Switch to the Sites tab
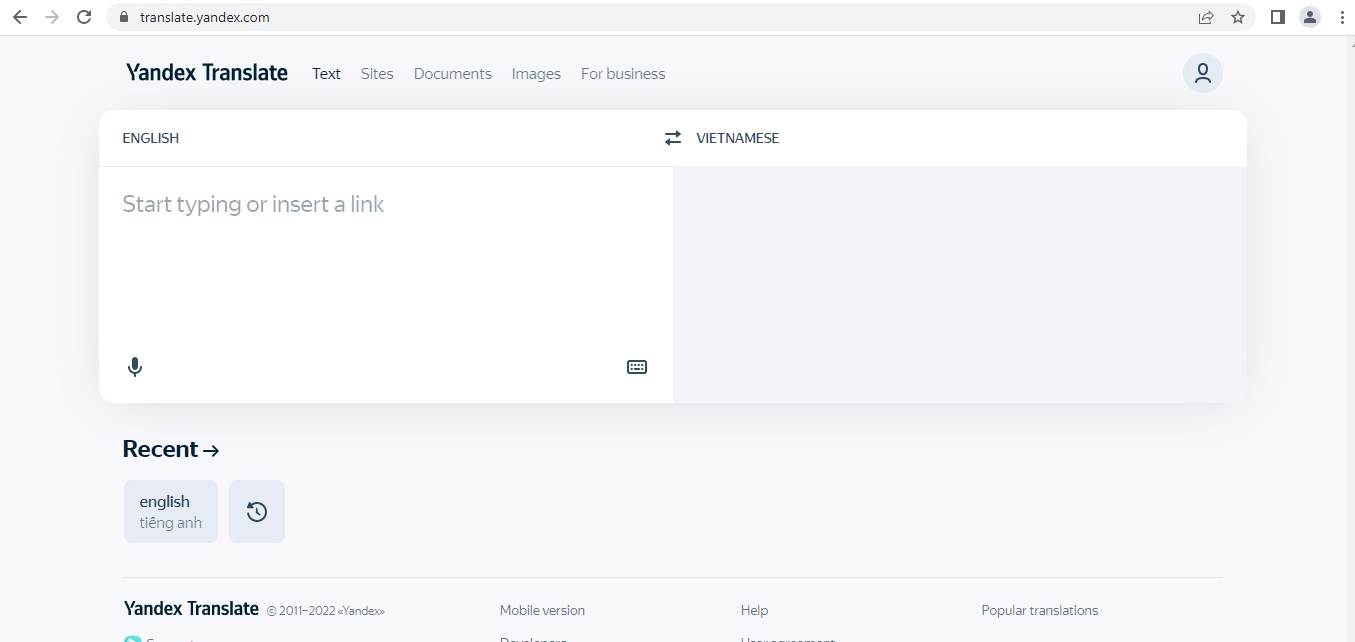1355x642 pixels. (377, 74)
